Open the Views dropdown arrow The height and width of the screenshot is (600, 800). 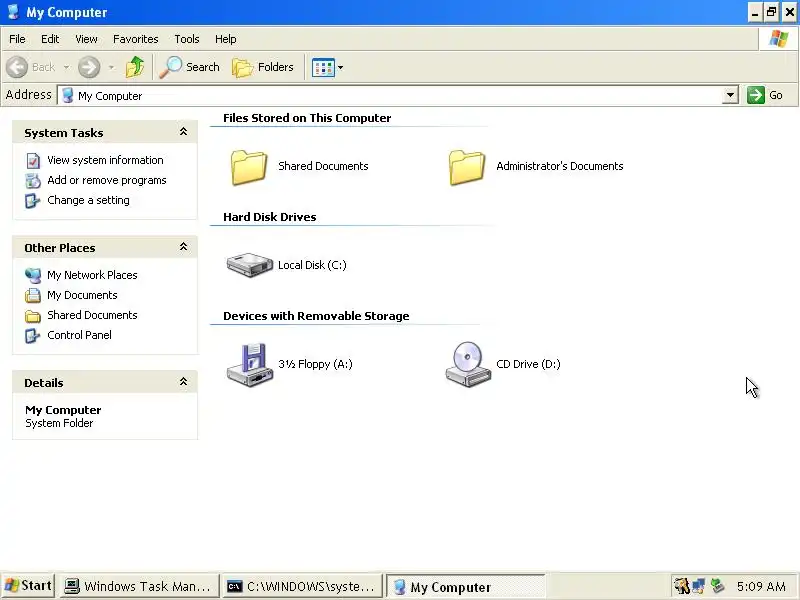(340, 67)
